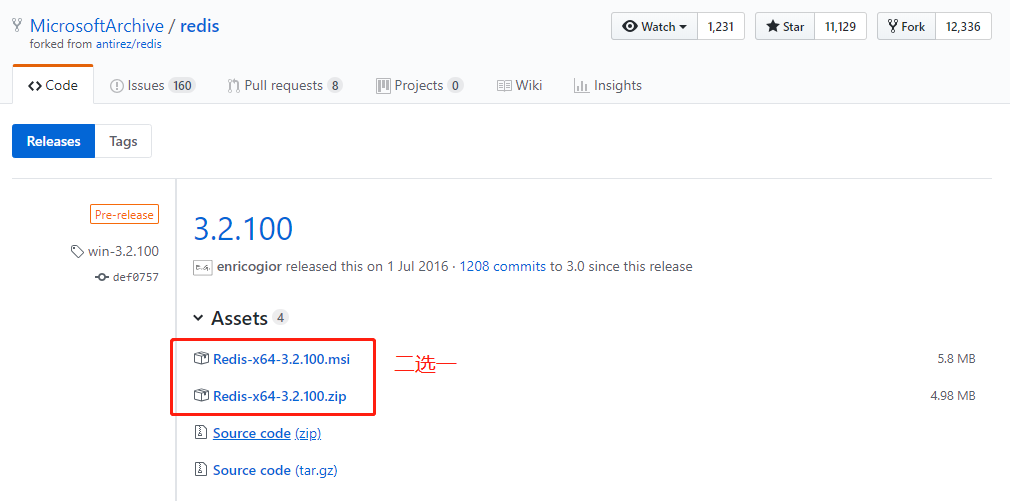The image size is (1010, 501).
Task: Click the 12,336 forks count
Action: coord(963,26)
